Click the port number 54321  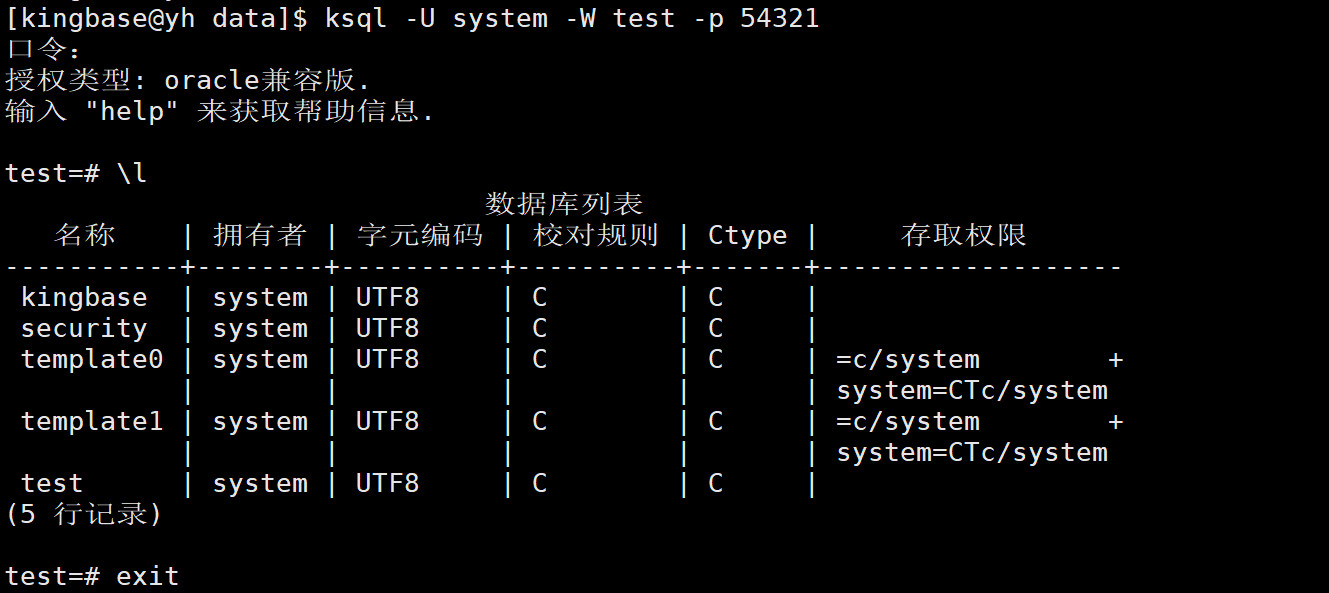(x=779, y=18)
